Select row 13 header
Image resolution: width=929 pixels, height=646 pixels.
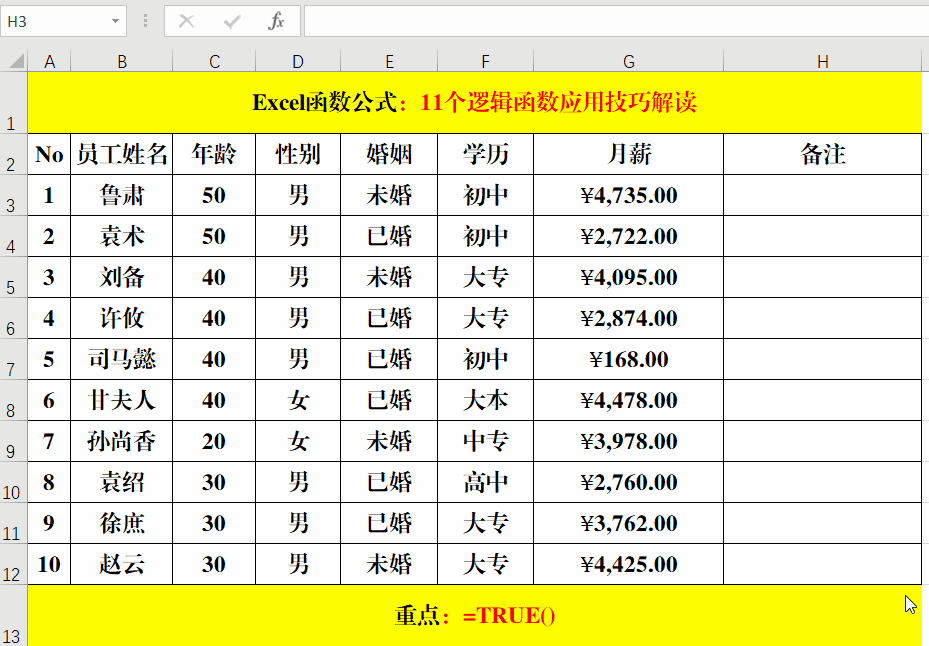tap(14, 615)
